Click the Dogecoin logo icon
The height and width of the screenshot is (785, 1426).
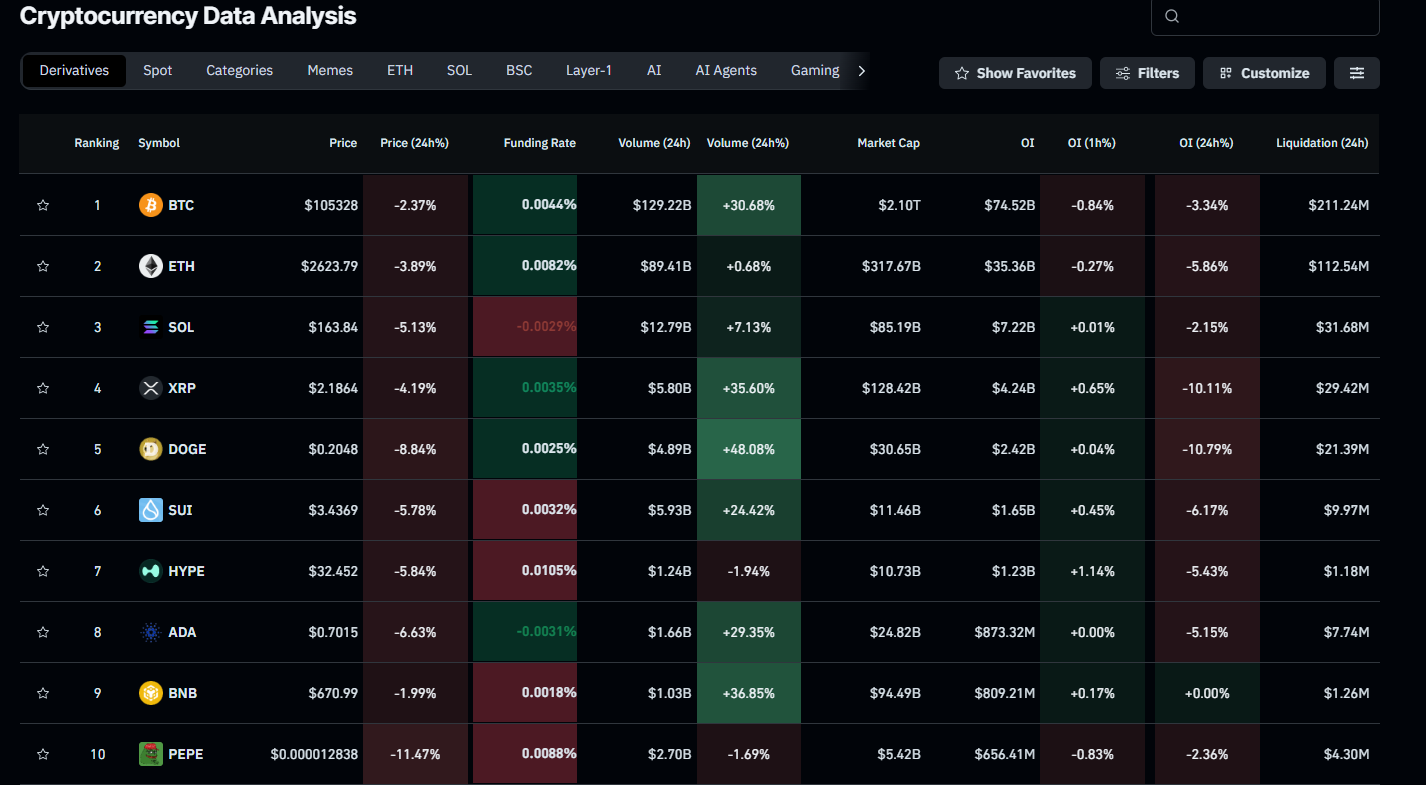tap(151, 449)
